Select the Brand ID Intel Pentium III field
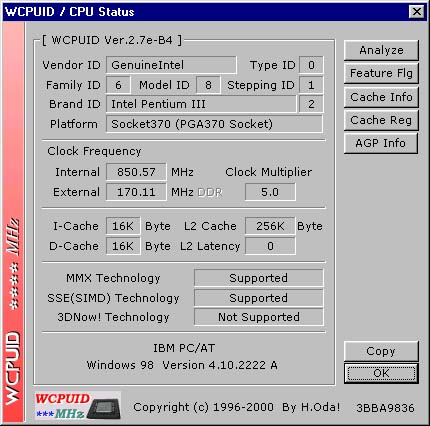The width and height of the screenshot is (430, 426). [201, 104]
